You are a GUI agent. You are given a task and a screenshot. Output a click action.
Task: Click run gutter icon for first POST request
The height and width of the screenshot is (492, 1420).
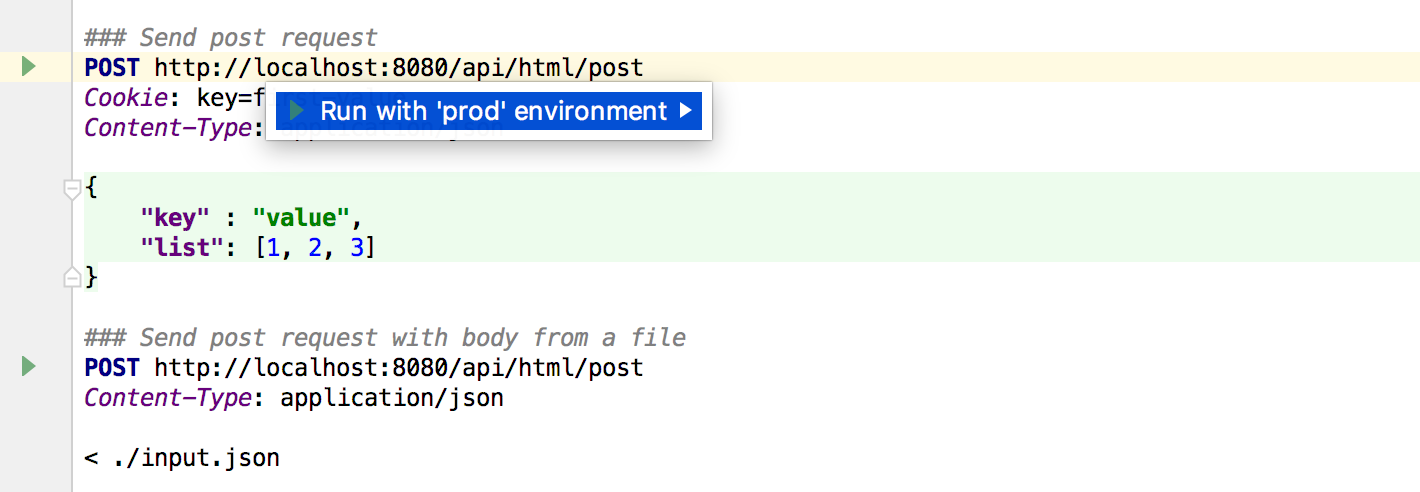tap(28, 67)
